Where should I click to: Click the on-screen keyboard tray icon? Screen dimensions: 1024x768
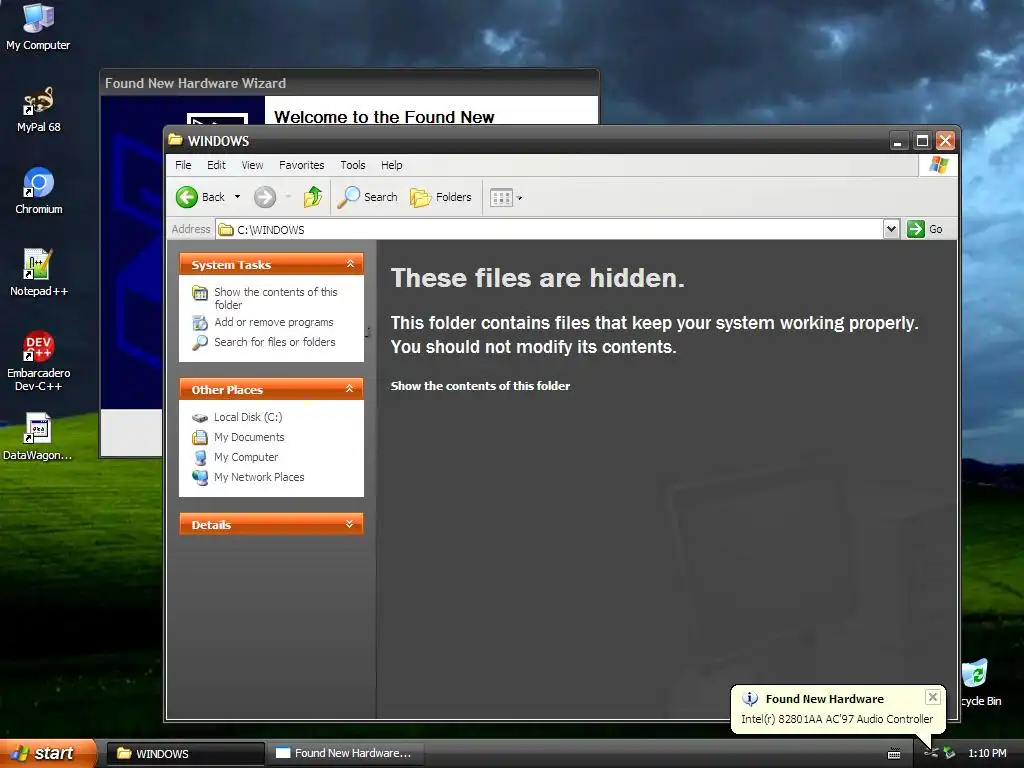894,754
